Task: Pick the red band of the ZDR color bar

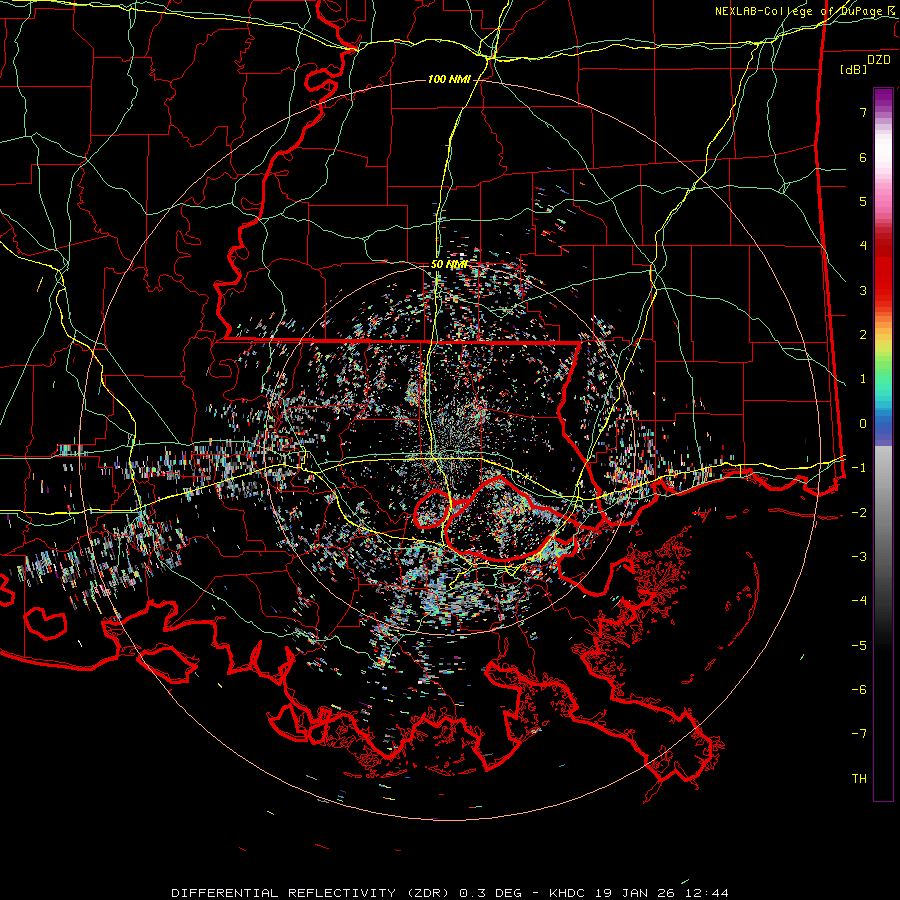Action: click(883, 270)
